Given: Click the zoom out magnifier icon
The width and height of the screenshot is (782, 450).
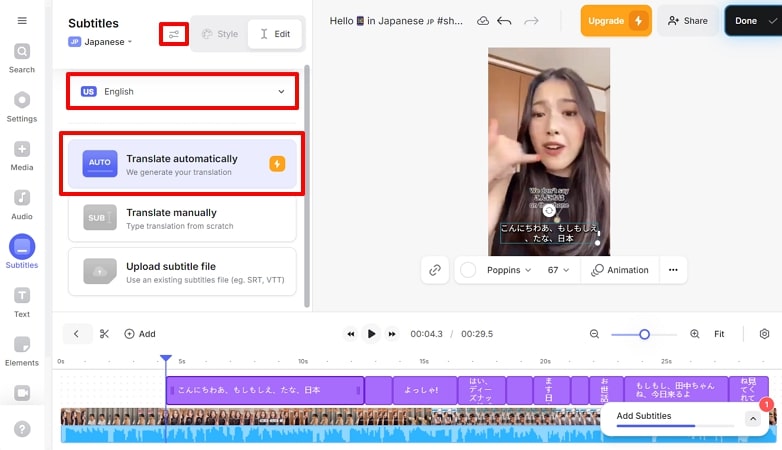Looking at the screenshot, I should click(594, 334).
